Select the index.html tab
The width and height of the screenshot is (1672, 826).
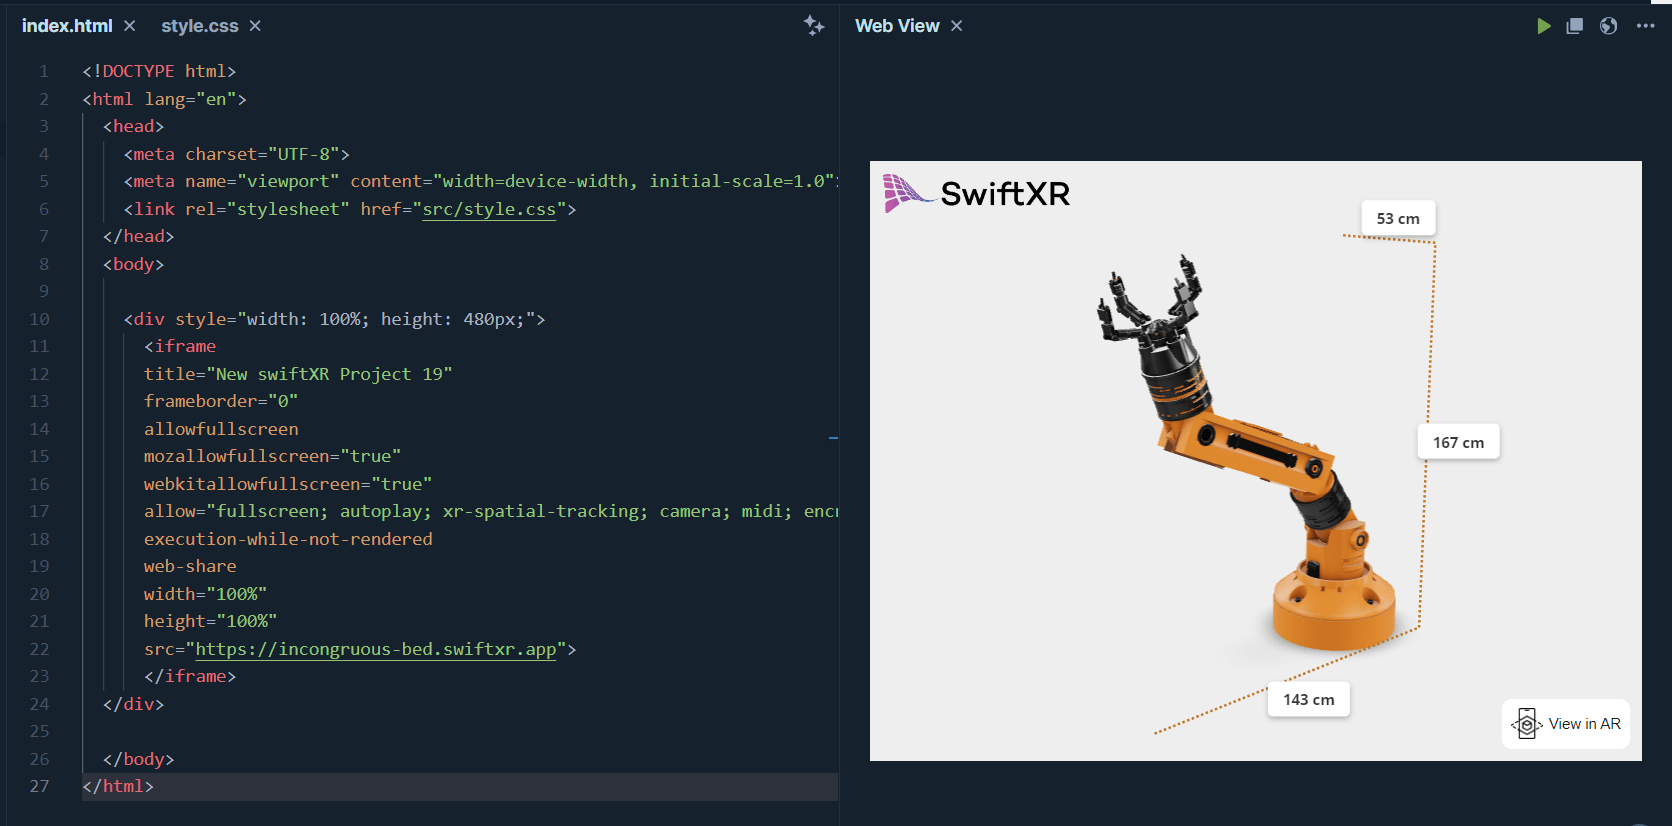coord(66,26)
